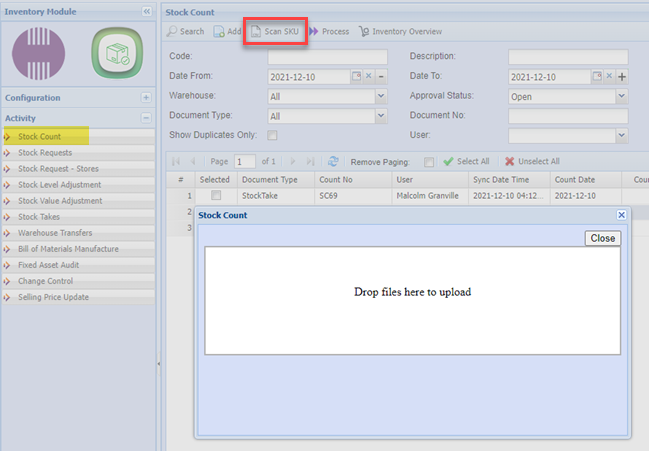Open the Warehouse dropdown
The width and height of the screenshot is (649, 451).
(380, 96)
